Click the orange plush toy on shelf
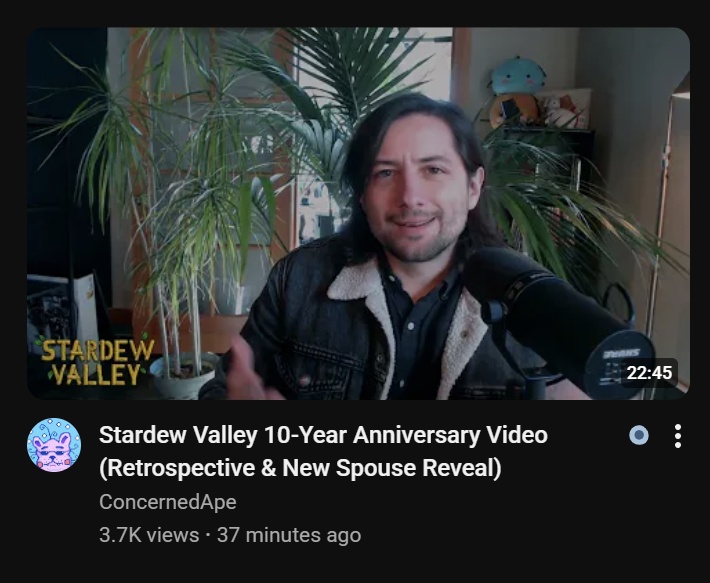This screenshot has width=710, height=583. [x=514, y=110]
